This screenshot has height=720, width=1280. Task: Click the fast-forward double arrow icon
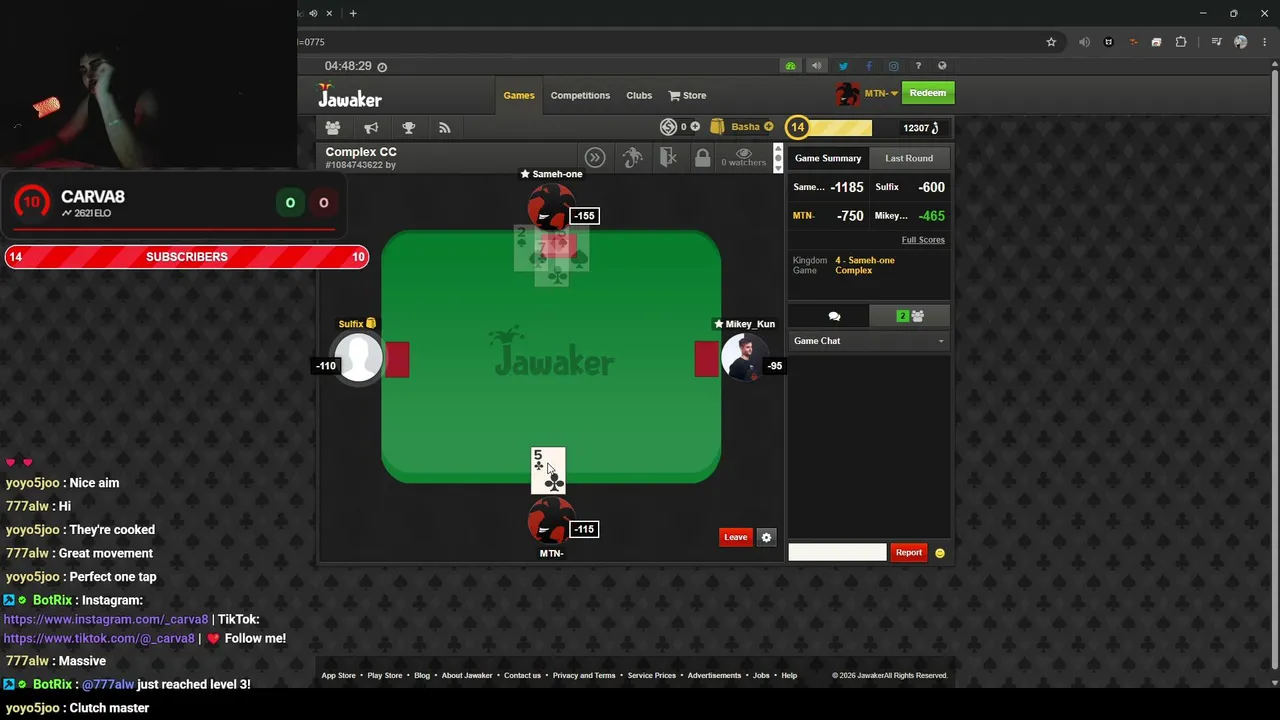tap(595, 158)
